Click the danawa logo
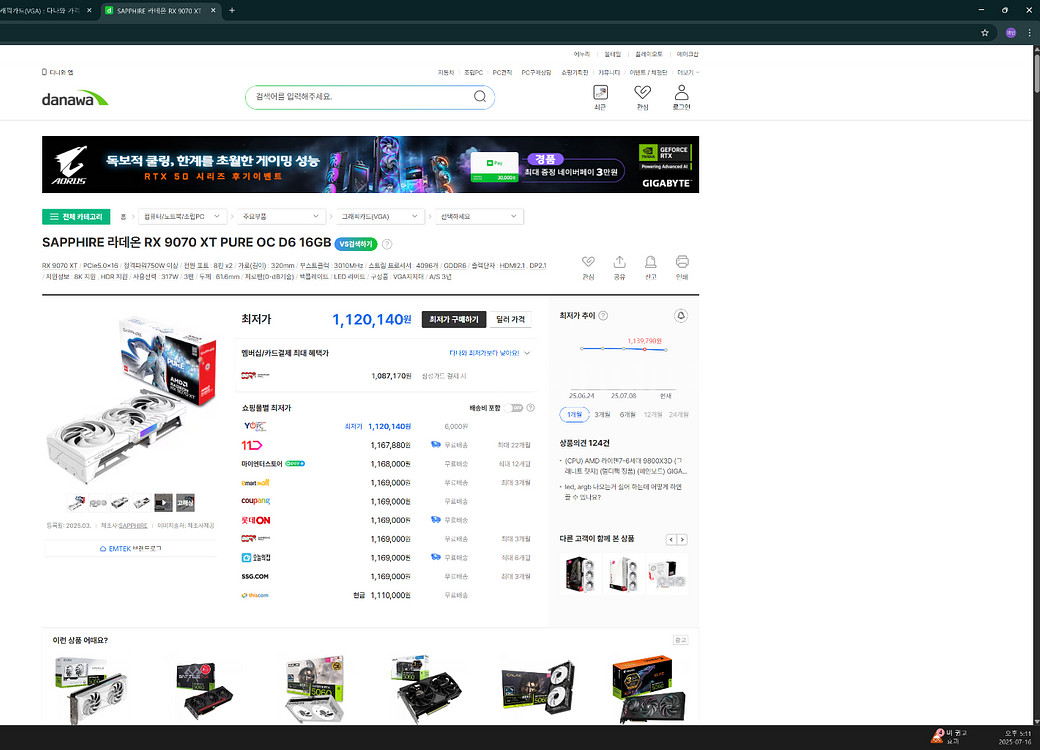Viewport: 1040px width, 750px height. 75,98
